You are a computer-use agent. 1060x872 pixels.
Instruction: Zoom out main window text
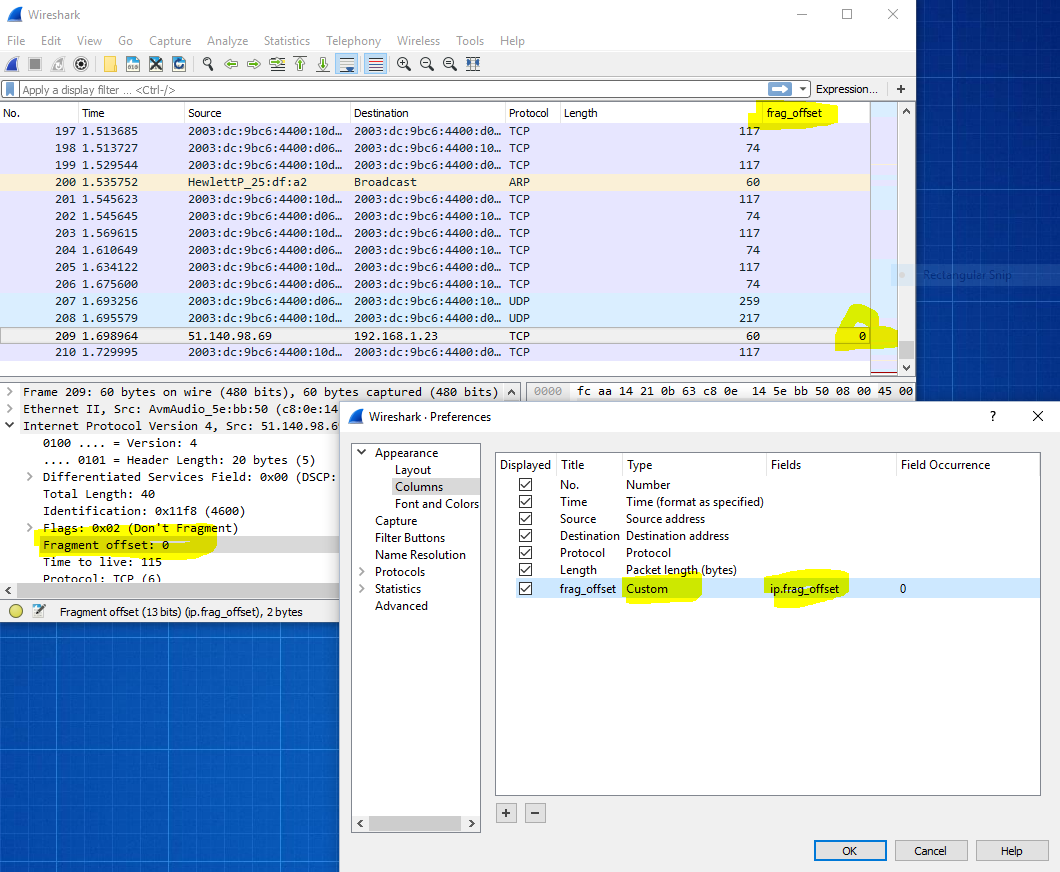pyautogui.click(x=427, y=64)
